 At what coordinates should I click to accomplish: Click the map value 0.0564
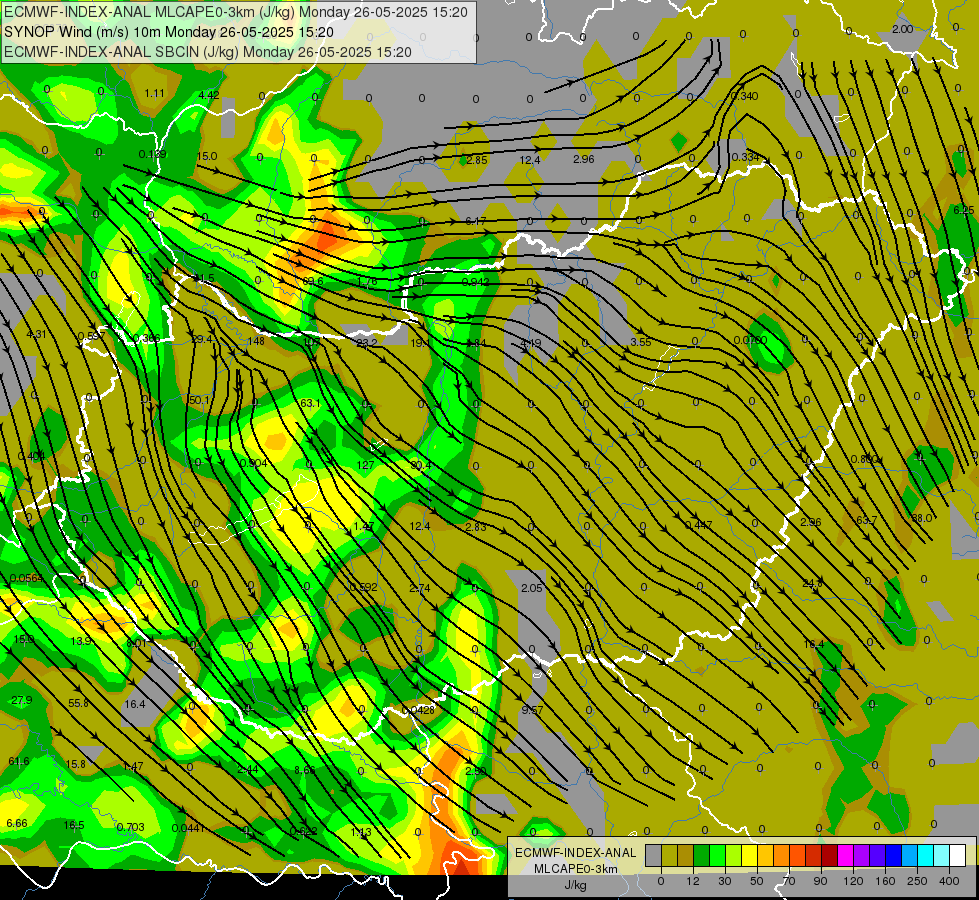pos(26,578)
